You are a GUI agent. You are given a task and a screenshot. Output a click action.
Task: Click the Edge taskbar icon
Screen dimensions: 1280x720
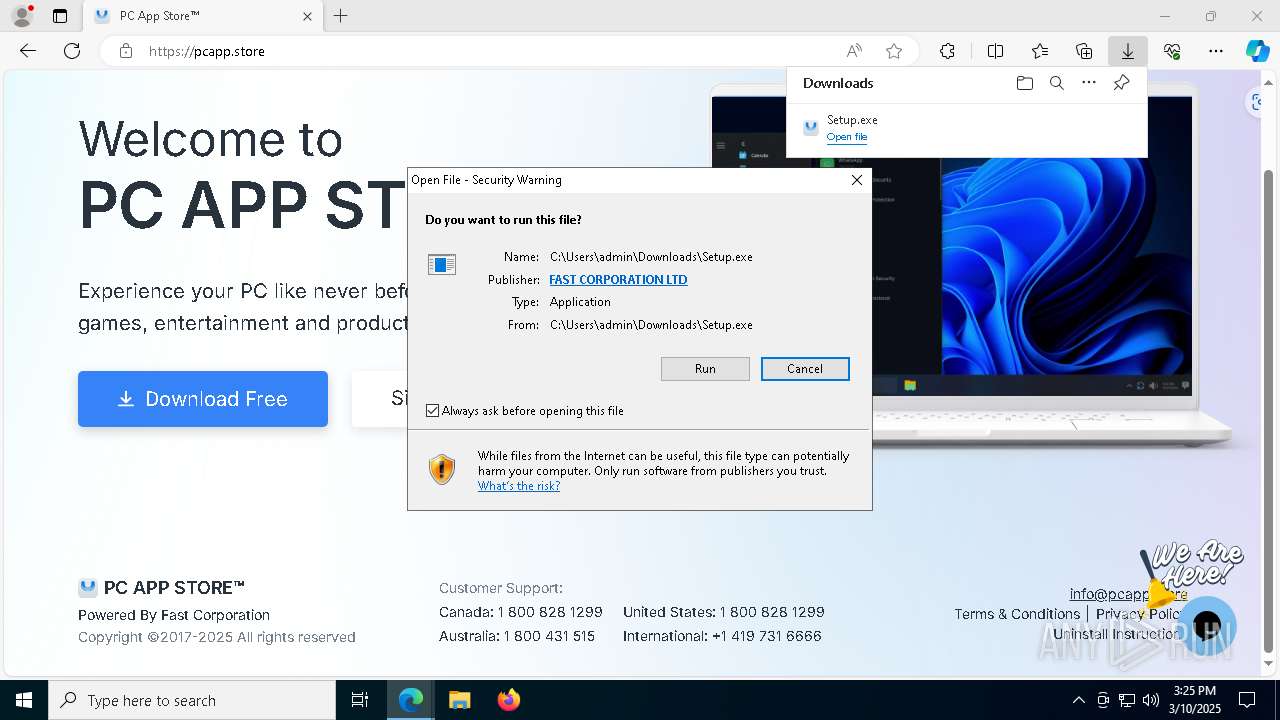pyautogui.click(x=411, y=700)
